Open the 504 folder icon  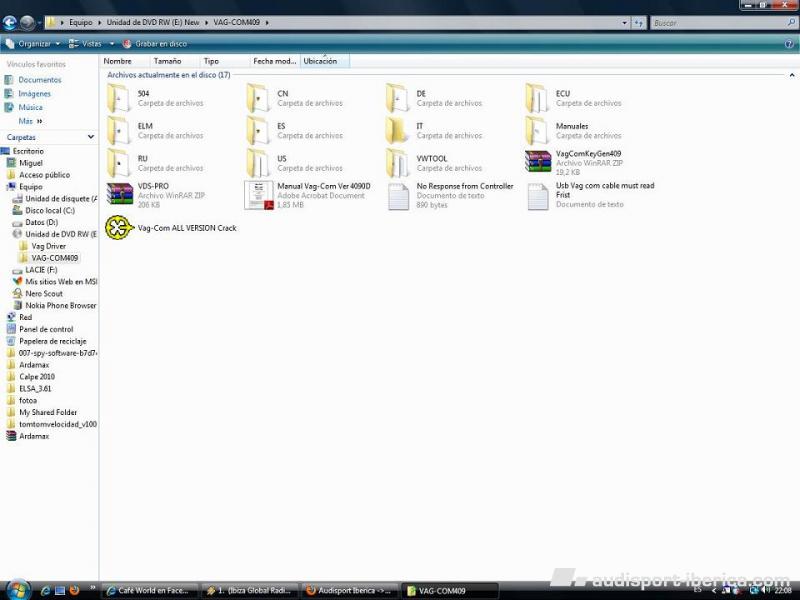tap(119, 98)
